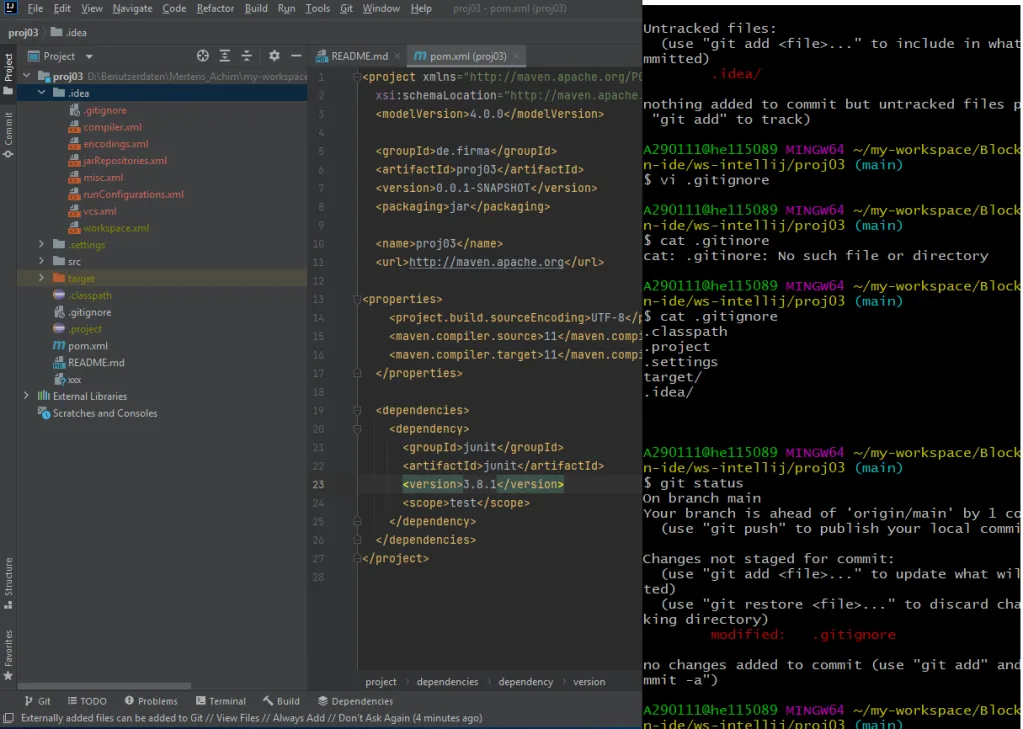Image resolution: width=1023 pixels, height=729 pixels.
Task: Open the Run menu
Action: coord(286,8)
